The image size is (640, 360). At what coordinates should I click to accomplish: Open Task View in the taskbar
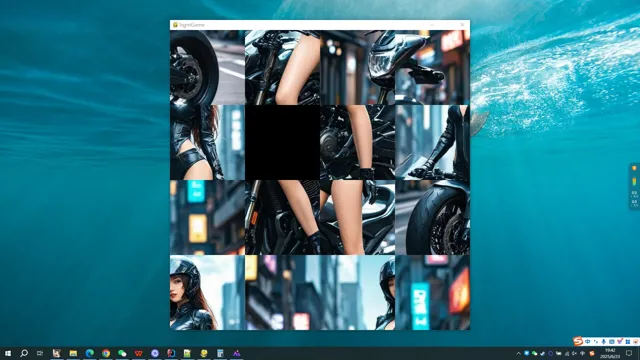40,353
